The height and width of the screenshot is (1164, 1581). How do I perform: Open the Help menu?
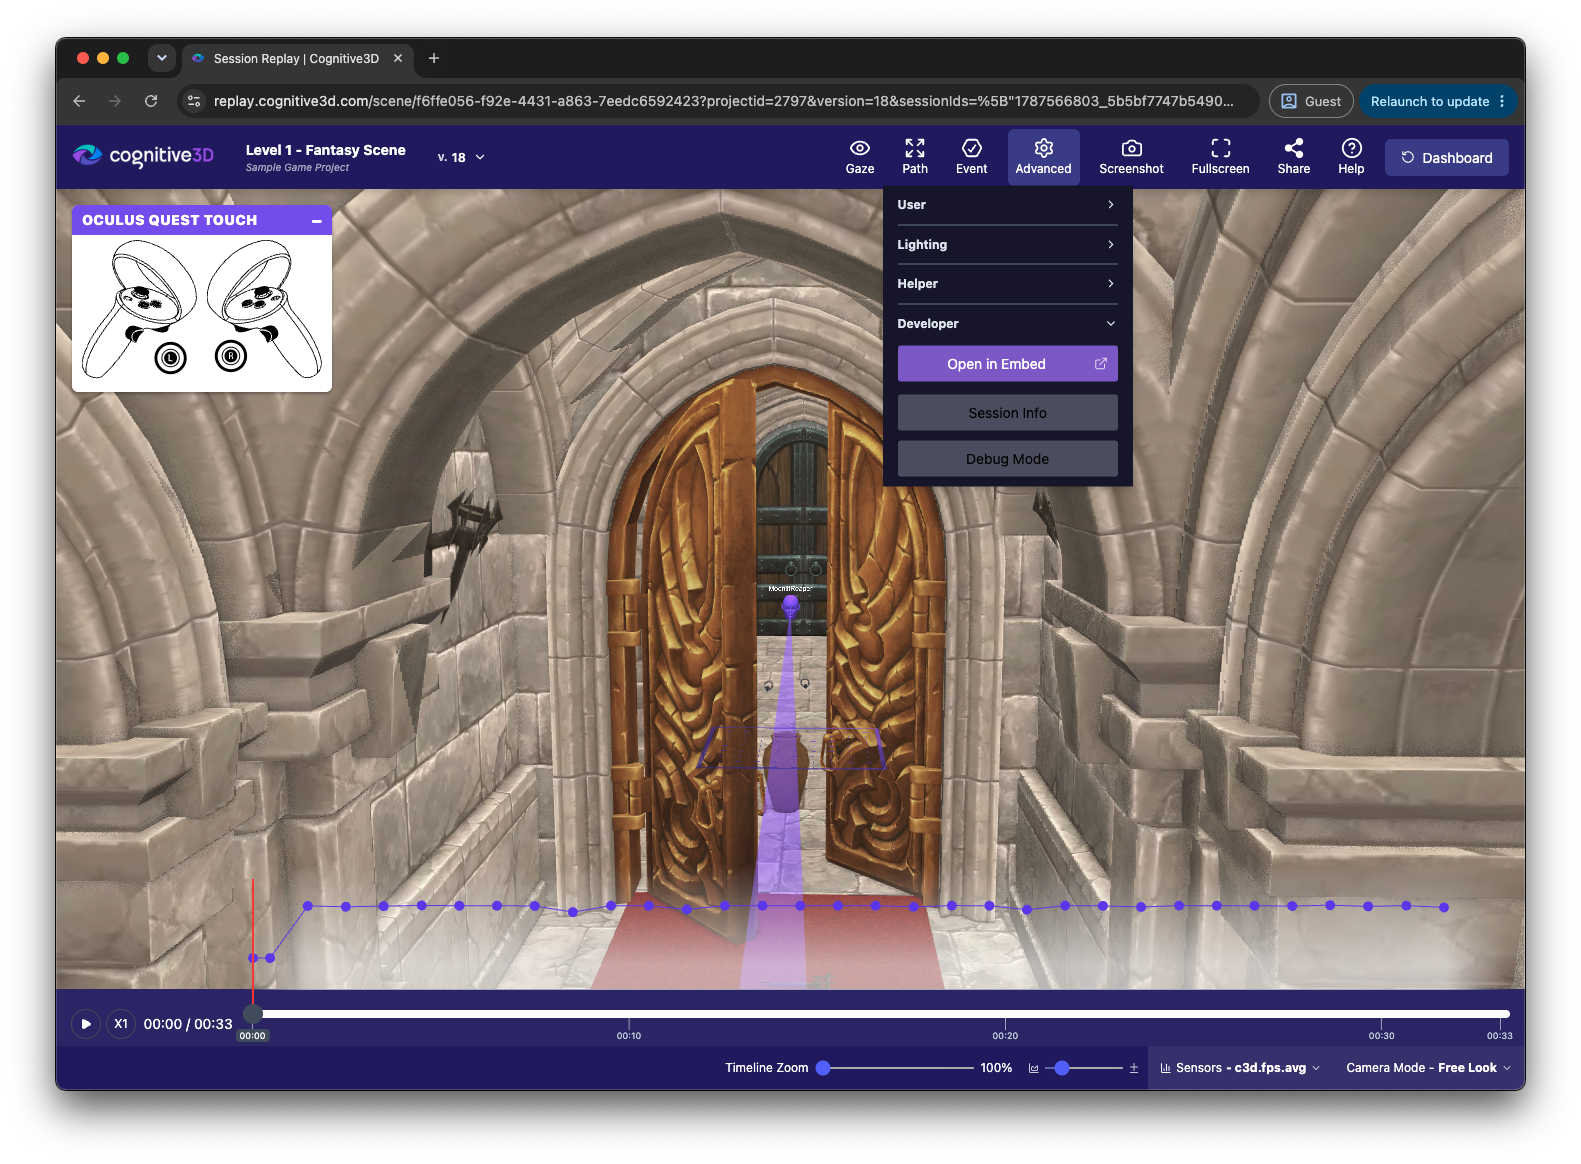point(1351,157)
